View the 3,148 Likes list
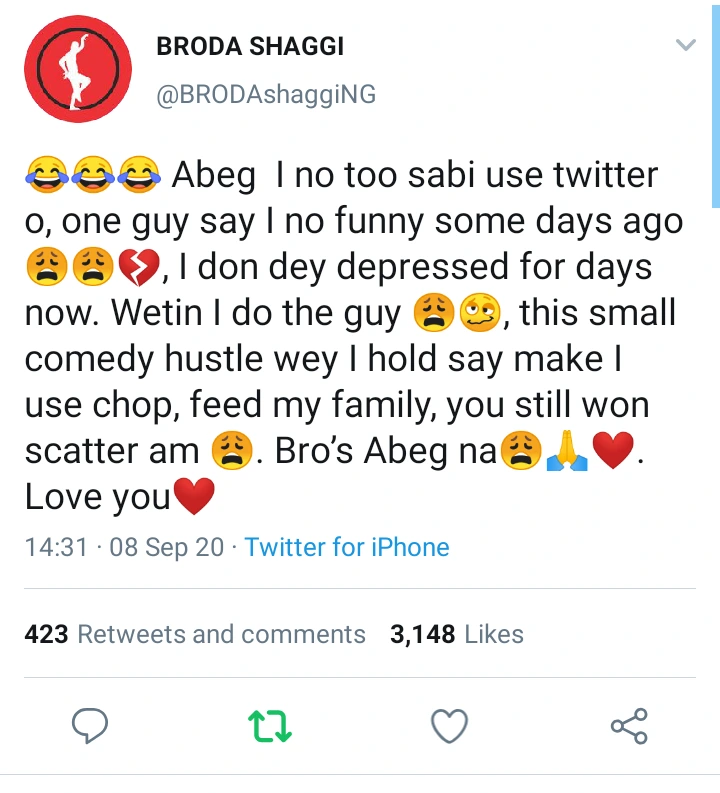Viewport: 720px width, 793px height. [x=457, y=634]
